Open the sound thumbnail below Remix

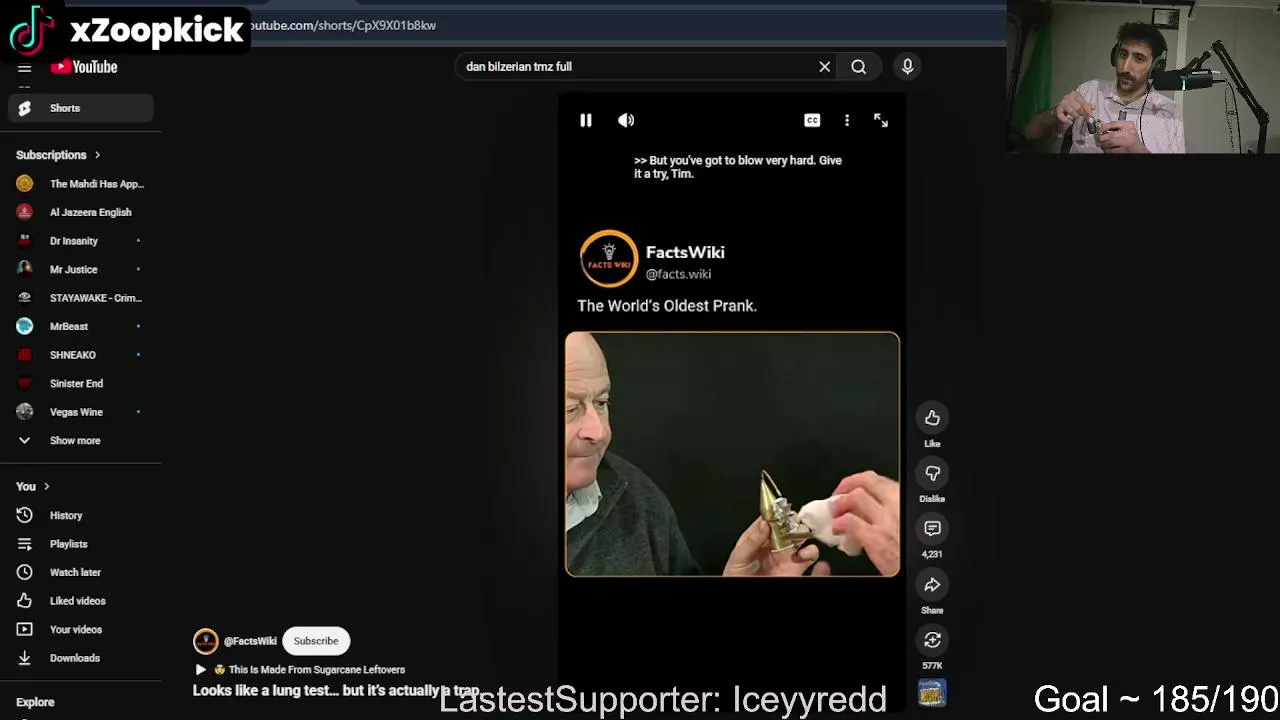tap(932, 693)
